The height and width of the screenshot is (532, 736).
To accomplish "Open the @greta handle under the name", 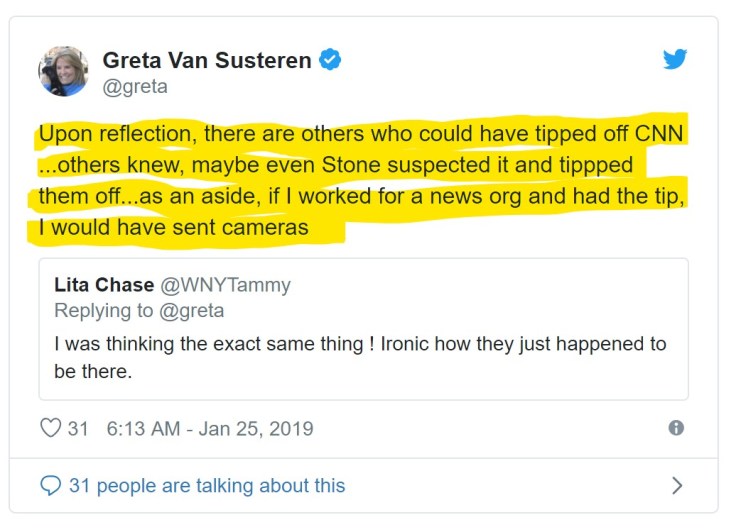I will (135, 87).
